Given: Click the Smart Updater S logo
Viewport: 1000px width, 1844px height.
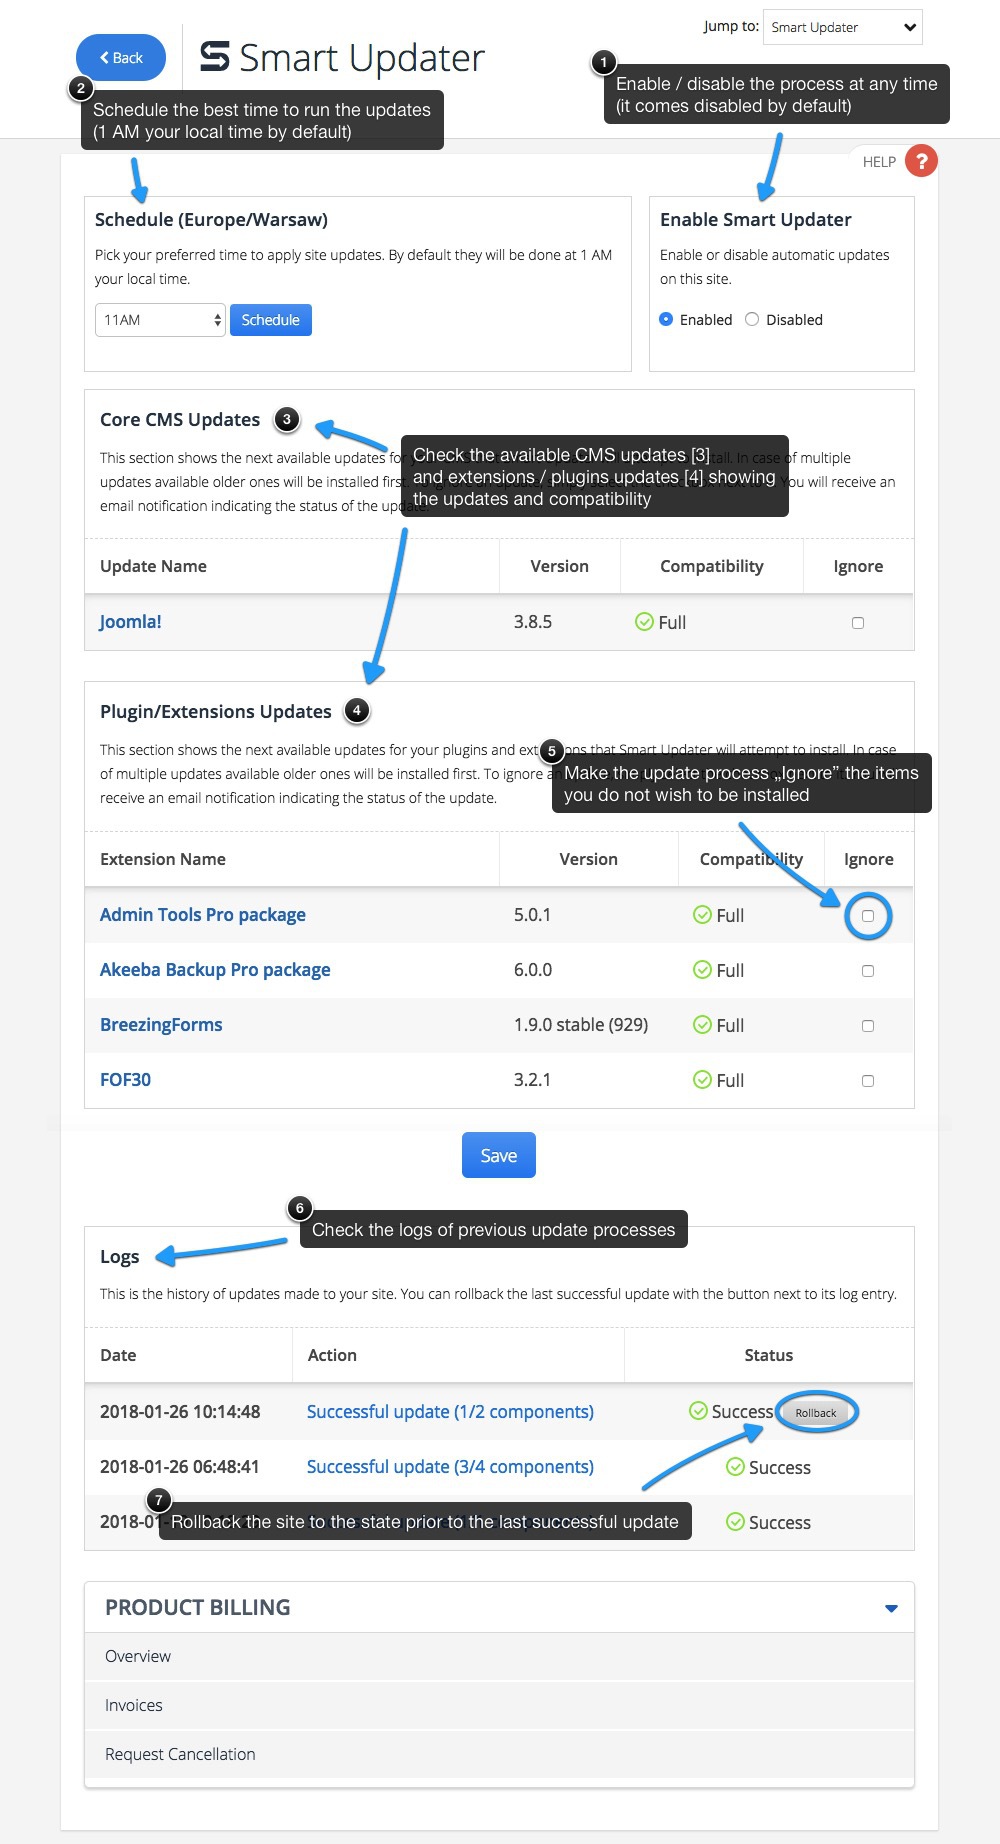Looking at the screenshot, I should (215, 57).
